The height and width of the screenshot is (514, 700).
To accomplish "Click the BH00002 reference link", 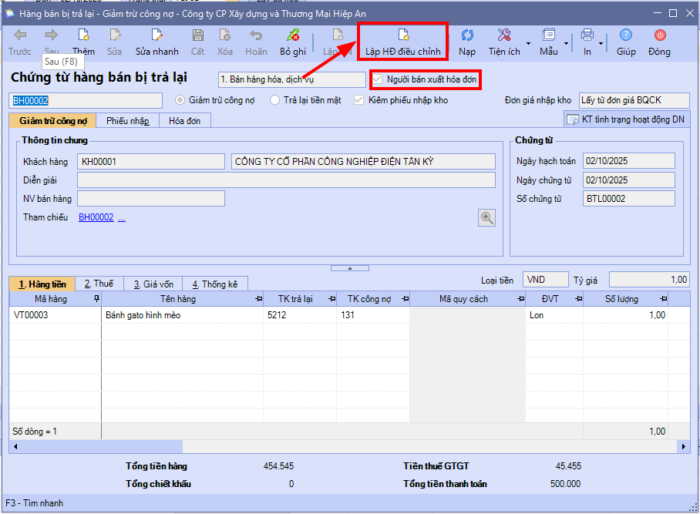I will click(x=96, y=217).
